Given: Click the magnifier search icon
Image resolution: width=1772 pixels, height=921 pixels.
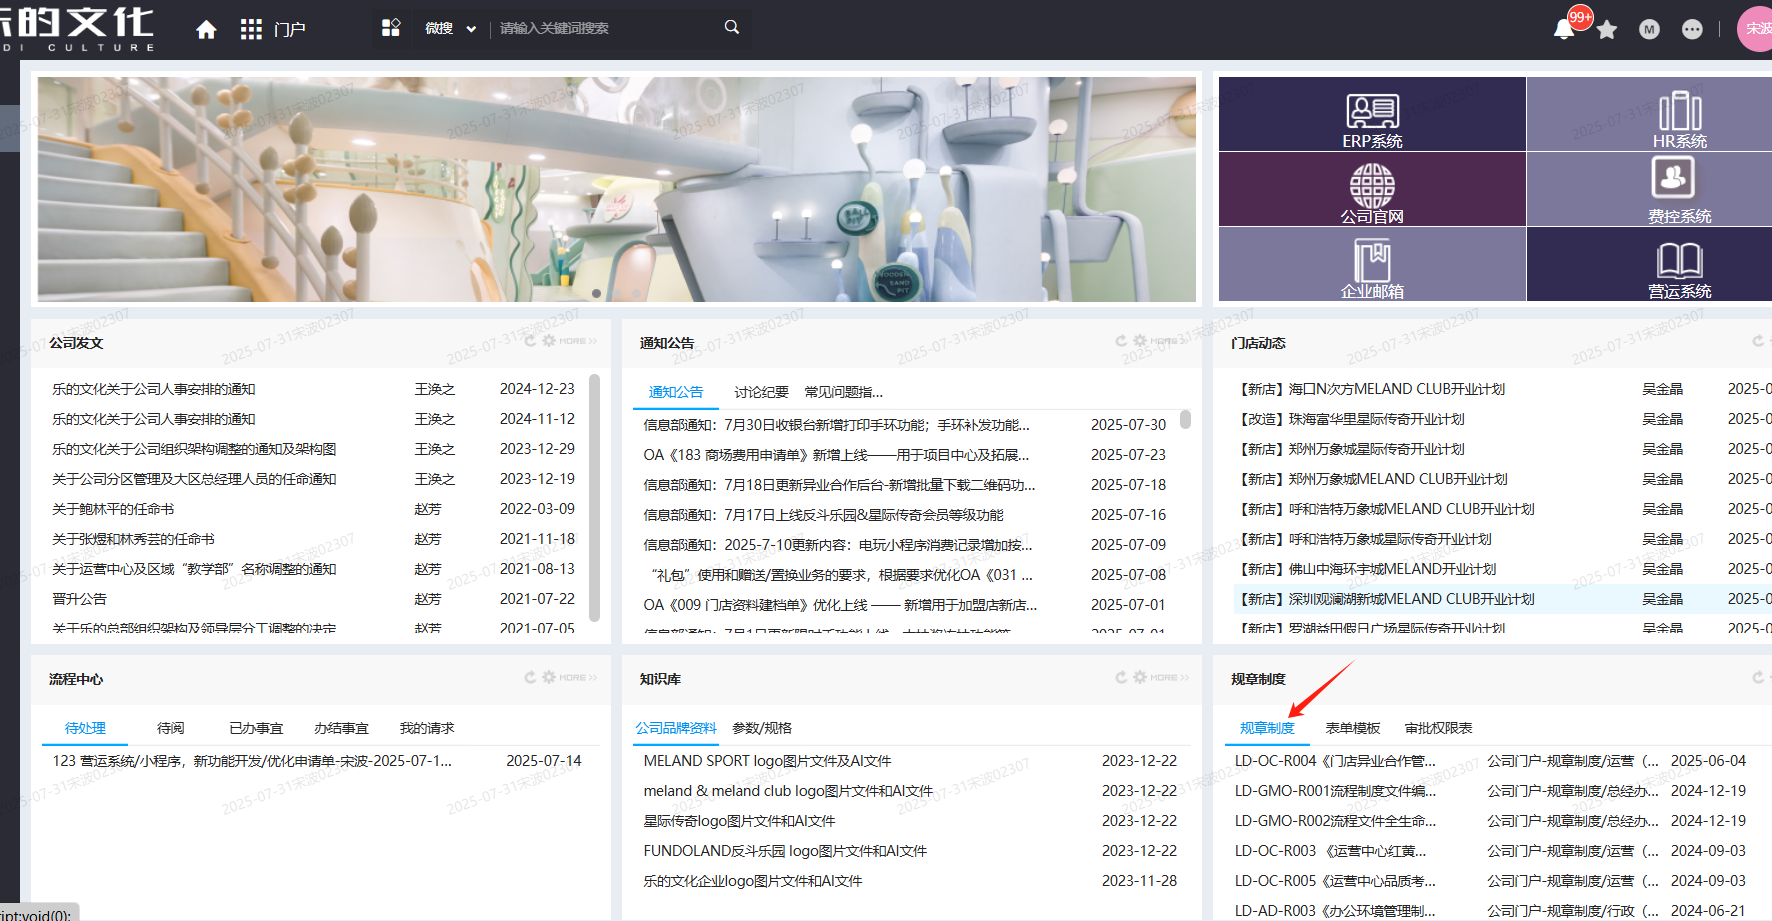Looking at the screenshot, I should tap(732, 27).
